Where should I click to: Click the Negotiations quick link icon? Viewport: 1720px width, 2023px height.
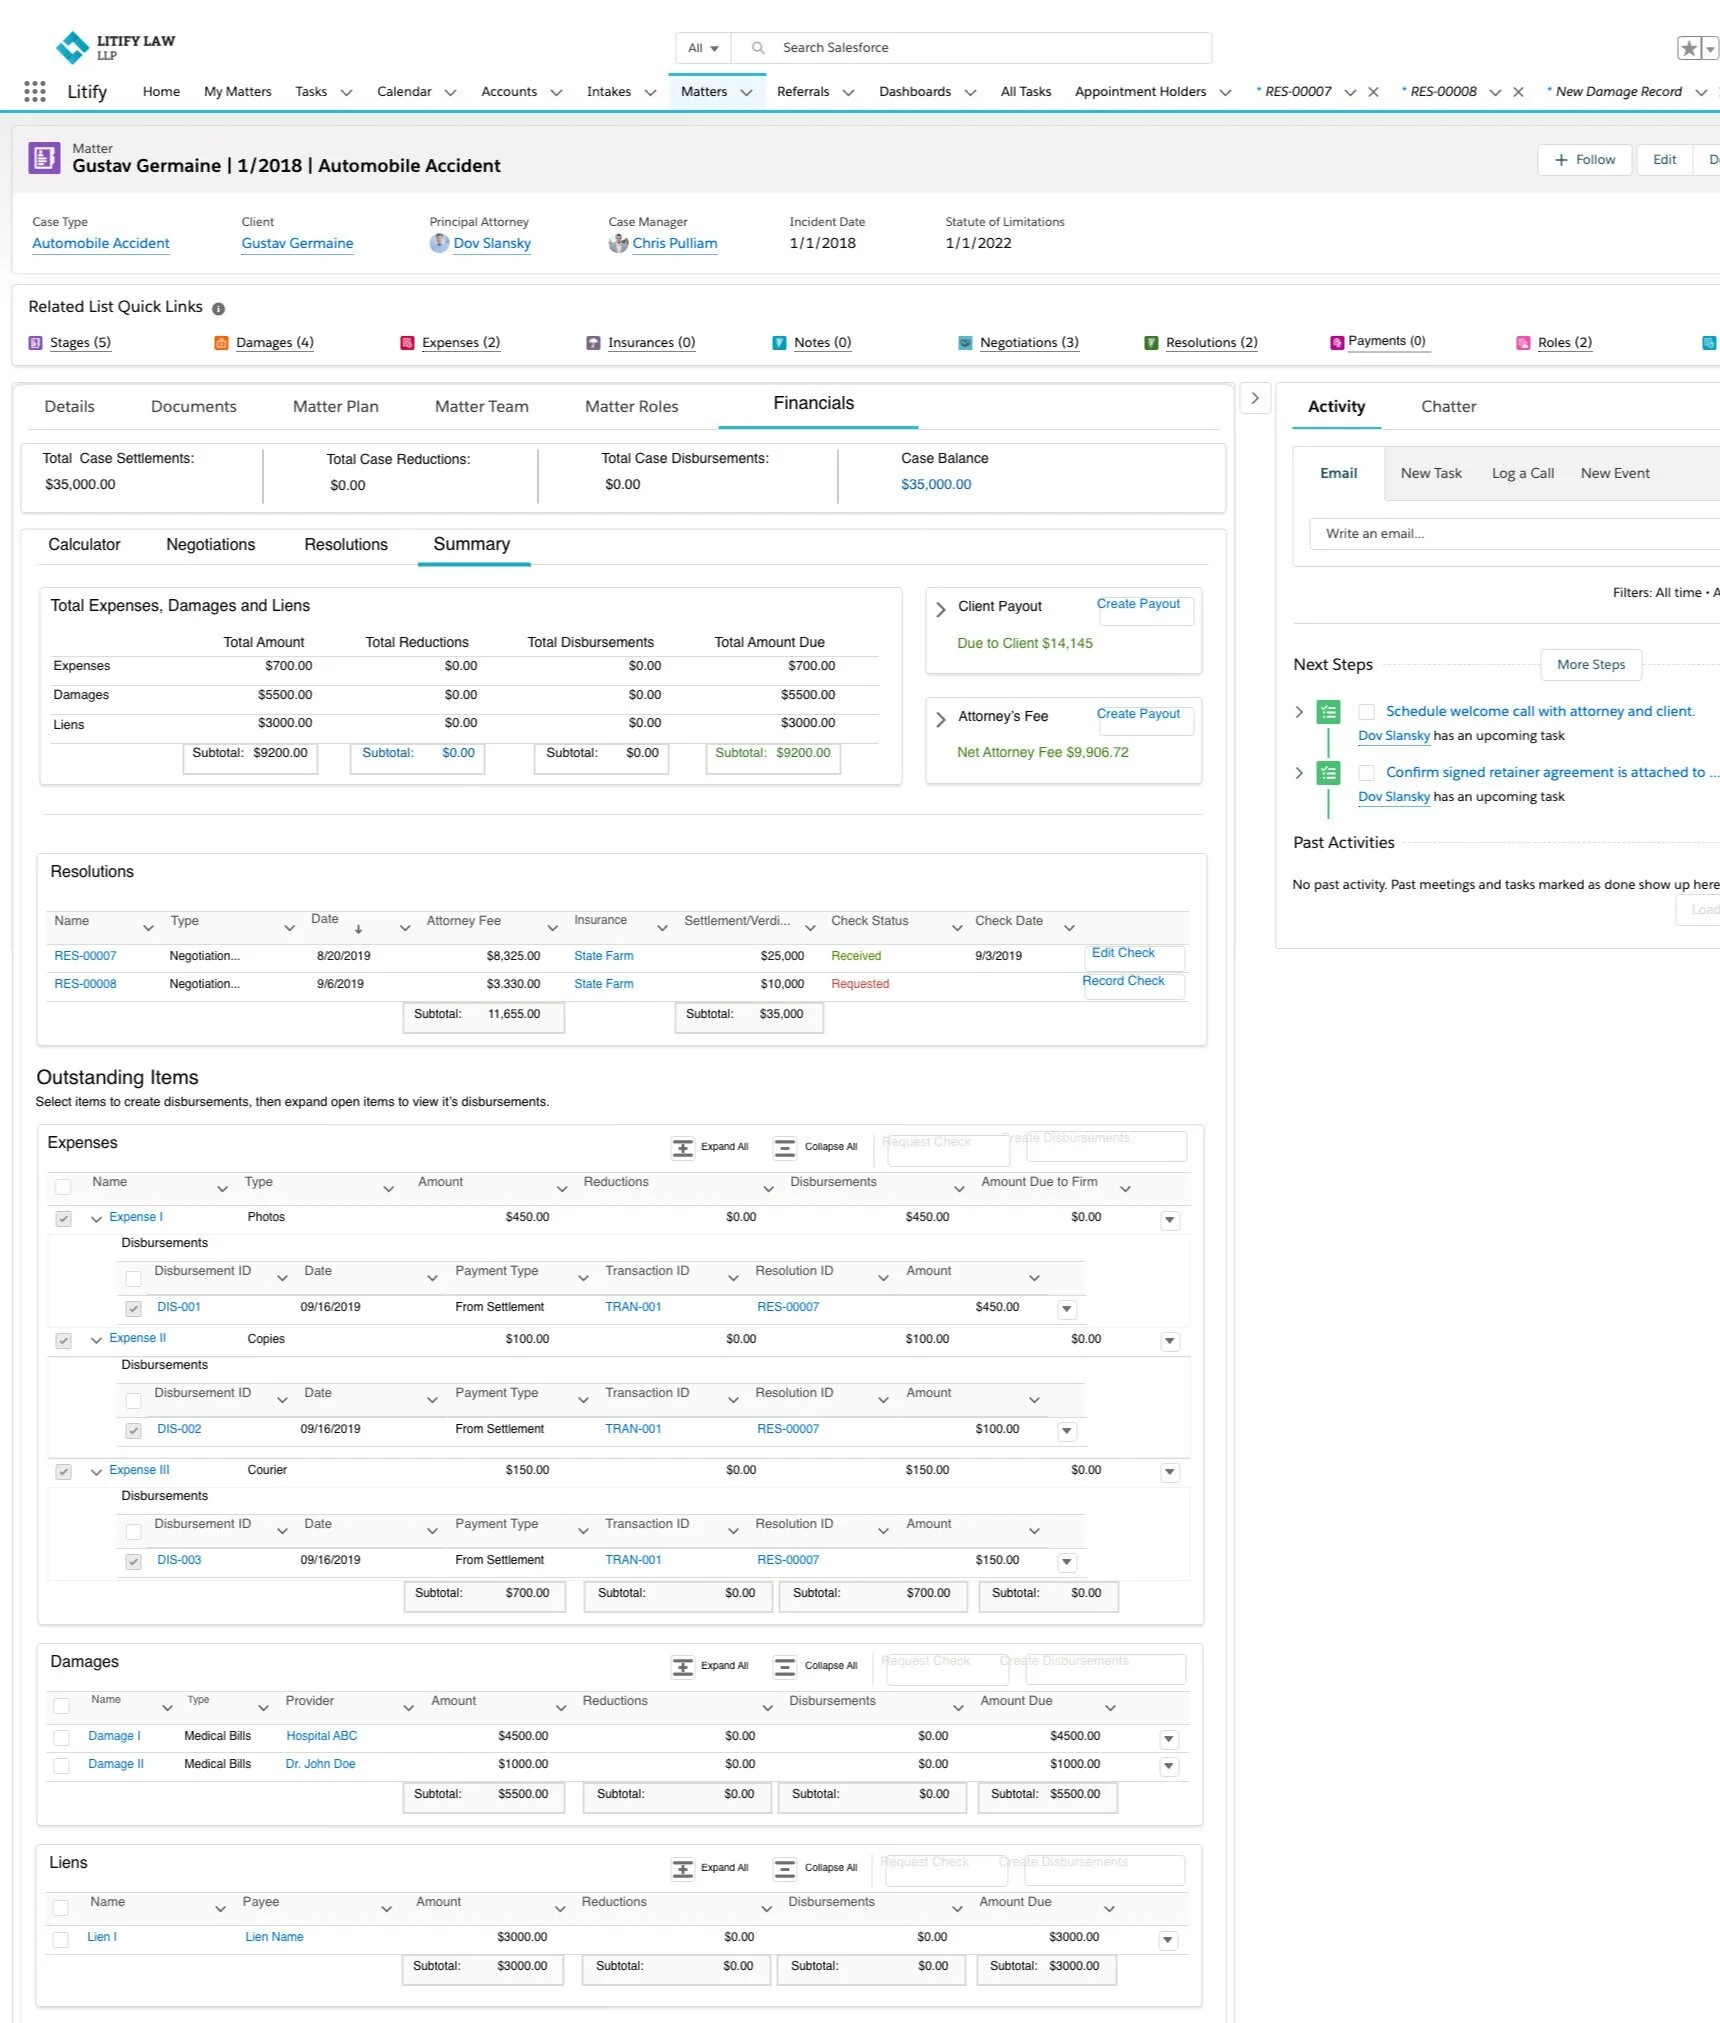click(x=966, y=343)
